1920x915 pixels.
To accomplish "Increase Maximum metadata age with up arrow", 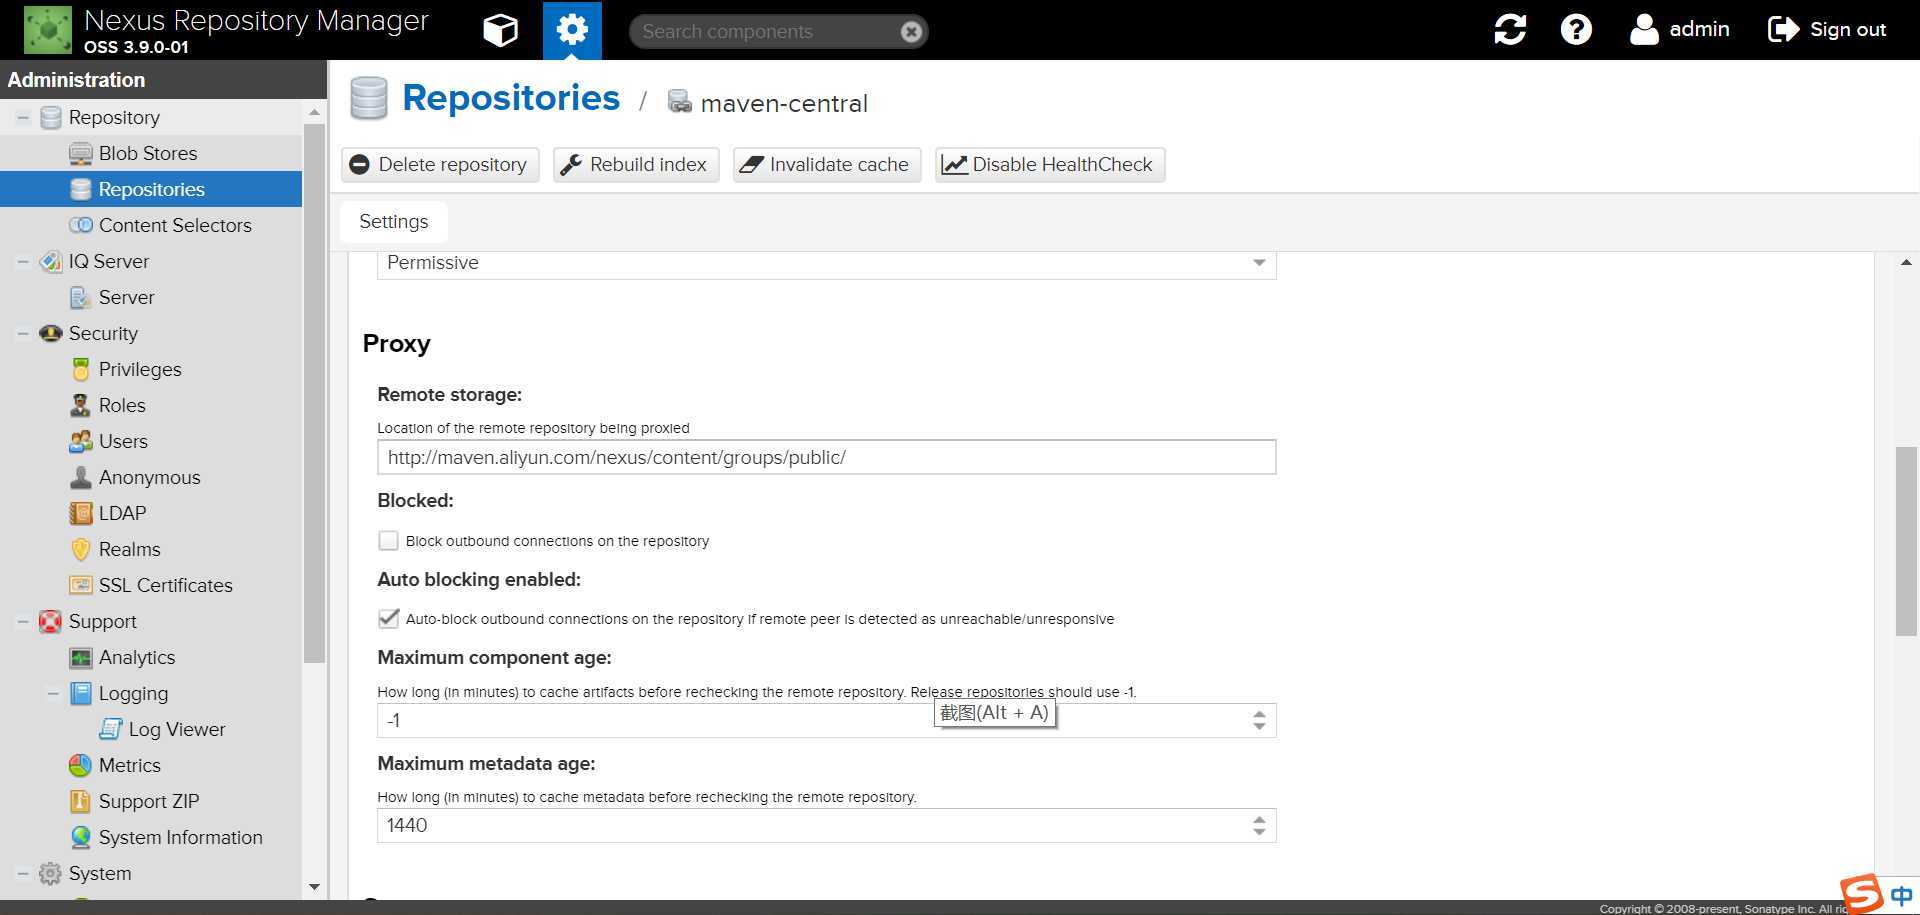I will coord(1259,819).
